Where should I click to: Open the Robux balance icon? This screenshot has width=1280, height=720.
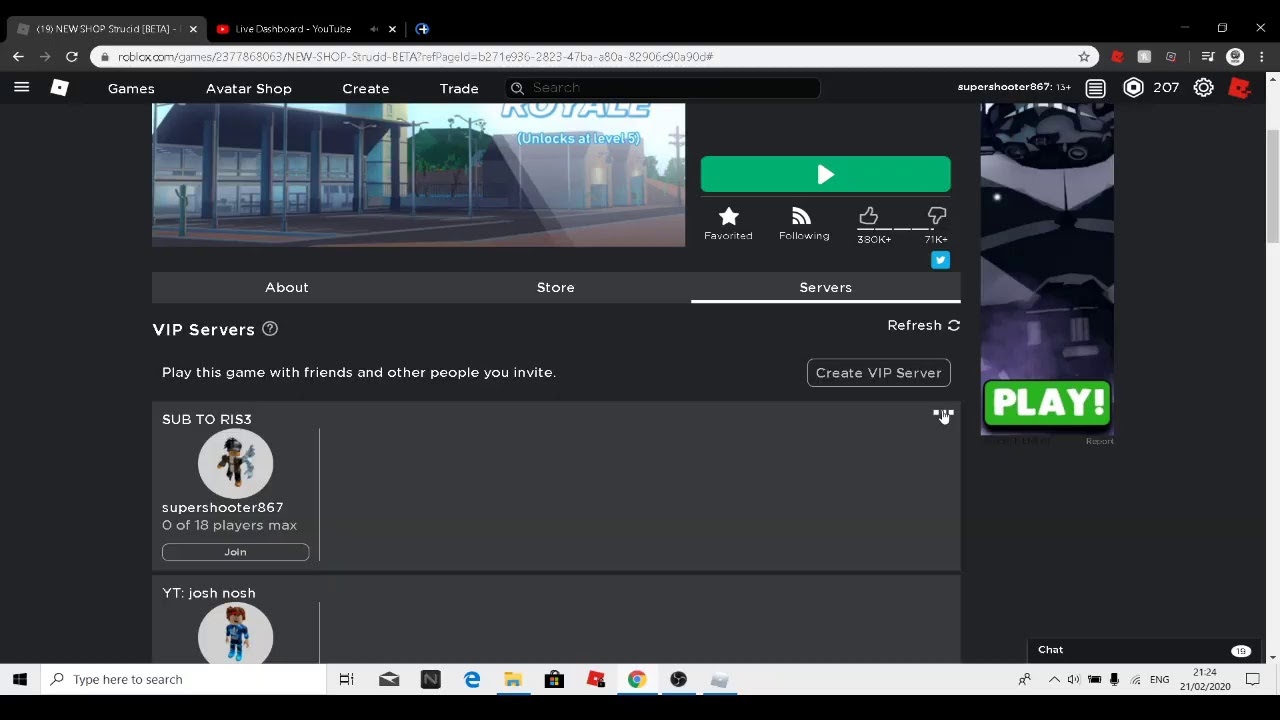pos(1133,88)
